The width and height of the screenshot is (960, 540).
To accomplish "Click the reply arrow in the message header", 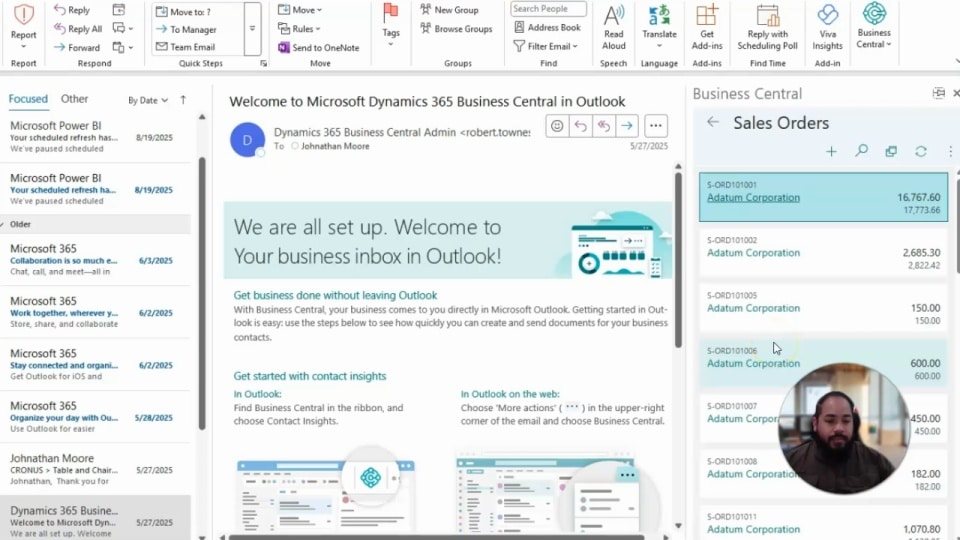I will point(580,126).
